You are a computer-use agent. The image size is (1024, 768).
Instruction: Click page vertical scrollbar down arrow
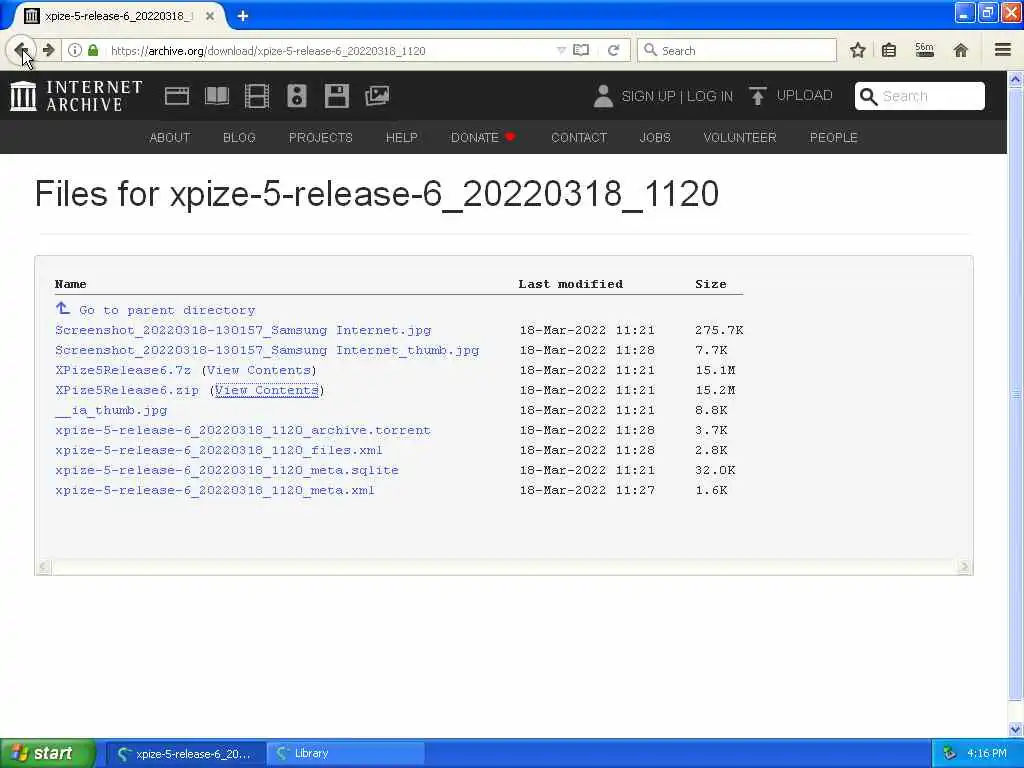(x=1016, y=729)
